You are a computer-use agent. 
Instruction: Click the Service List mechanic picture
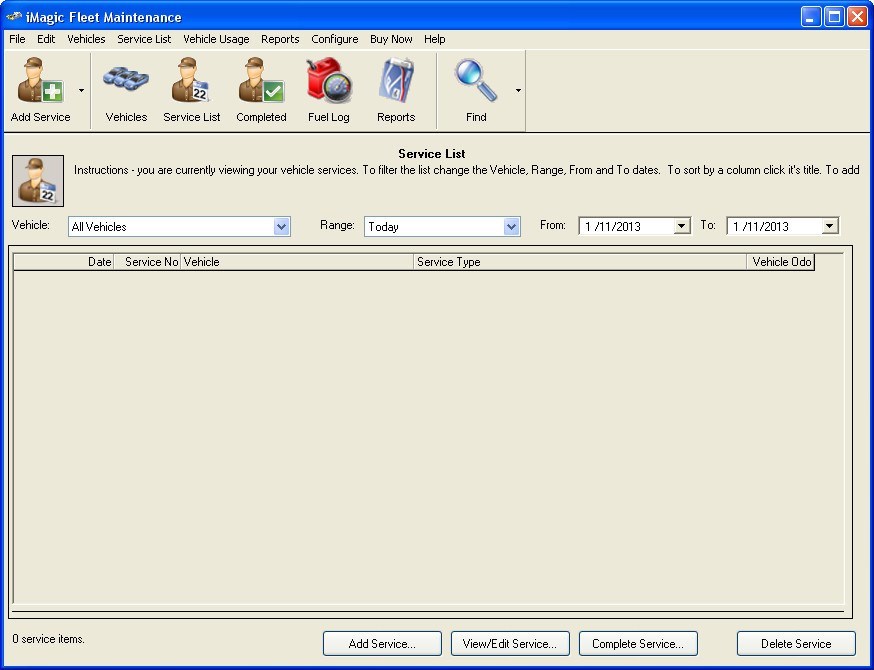click(x=38, y=181)
